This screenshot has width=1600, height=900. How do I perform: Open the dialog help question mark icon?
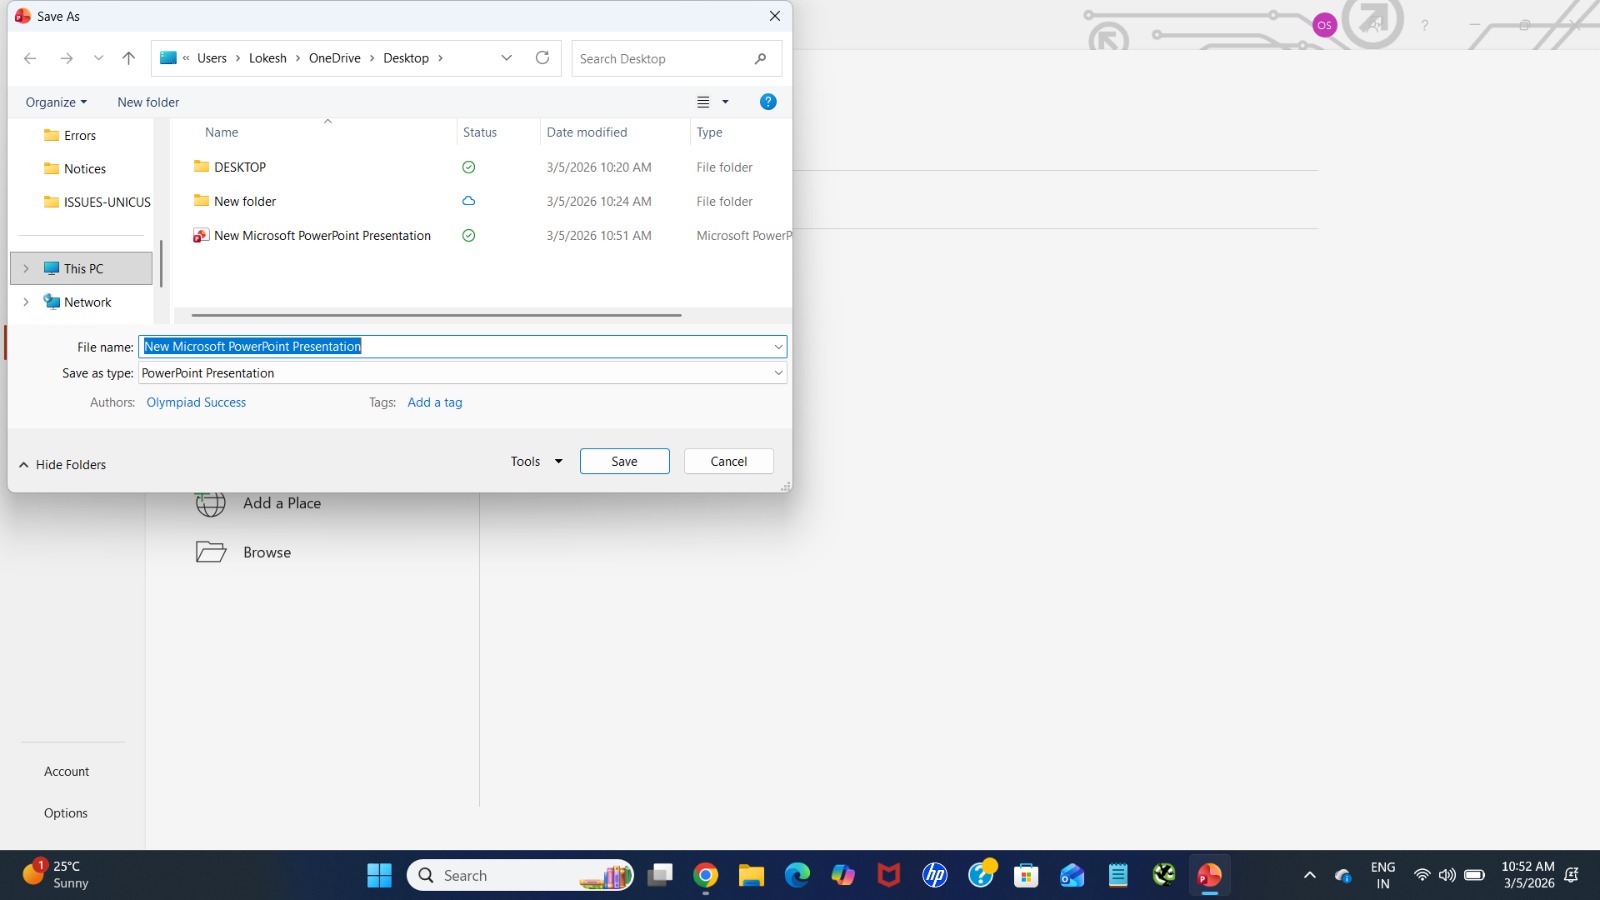(767, 101)
